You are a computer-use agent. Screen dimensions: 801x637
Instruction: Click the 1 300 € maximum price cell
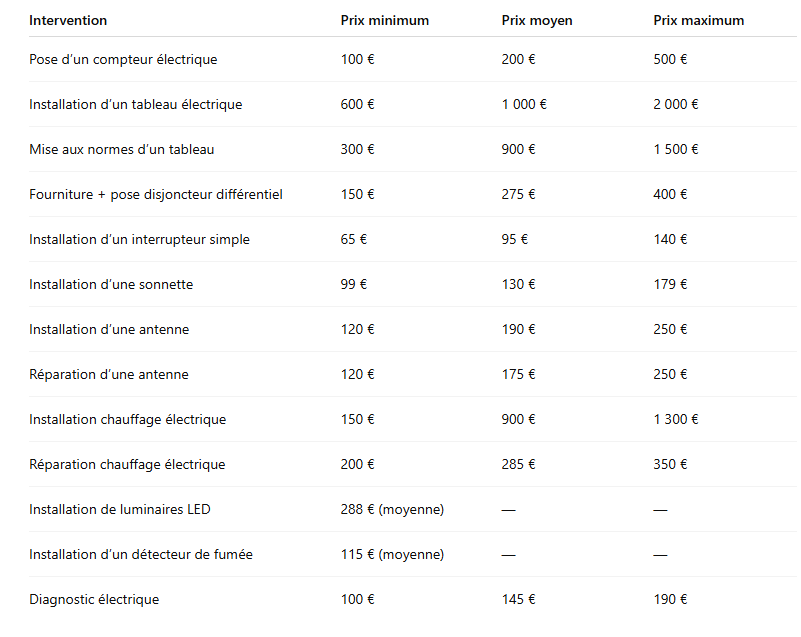click(x=676, y=419)
